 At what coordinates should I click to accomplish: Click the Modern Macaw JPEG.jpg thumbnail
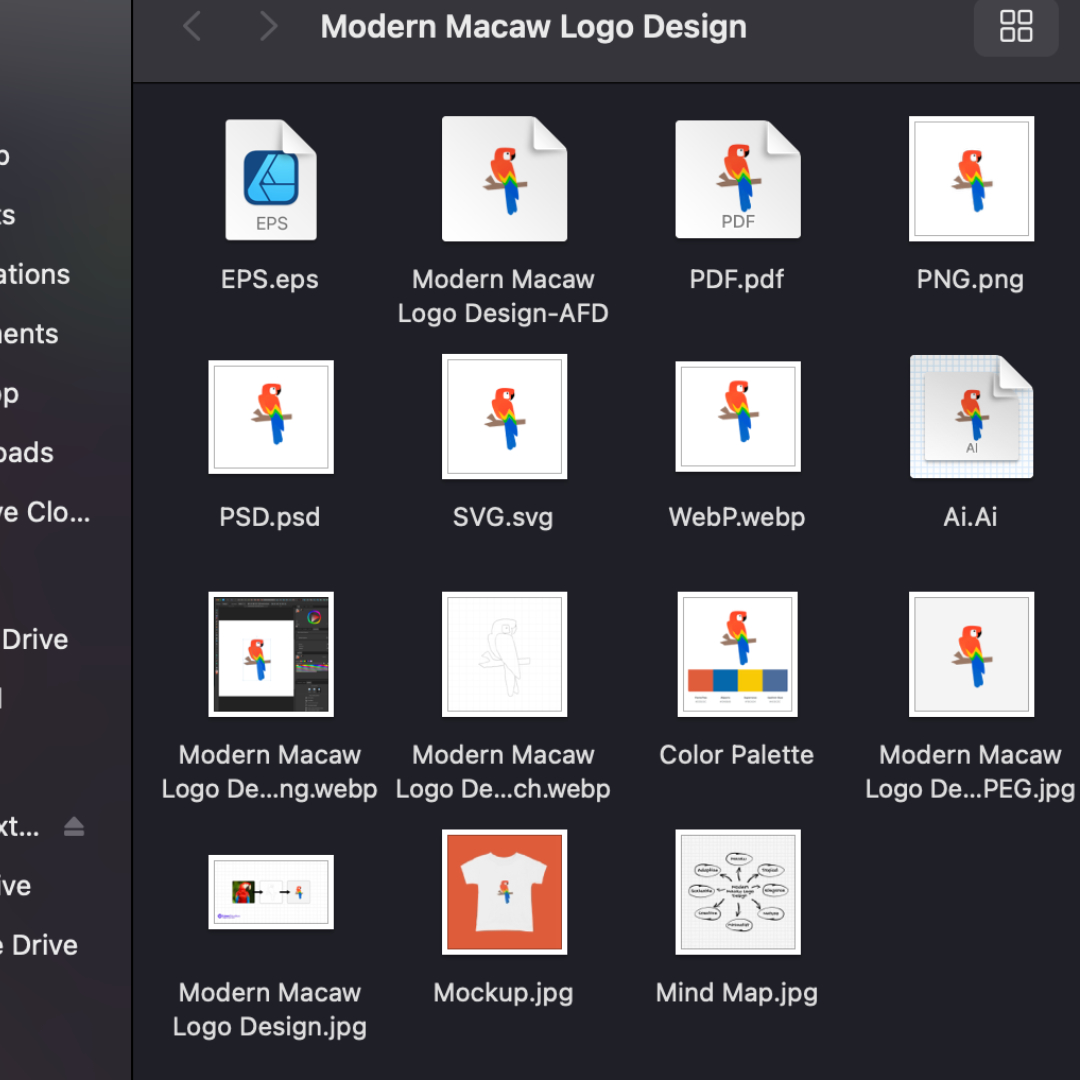(970, 654)
